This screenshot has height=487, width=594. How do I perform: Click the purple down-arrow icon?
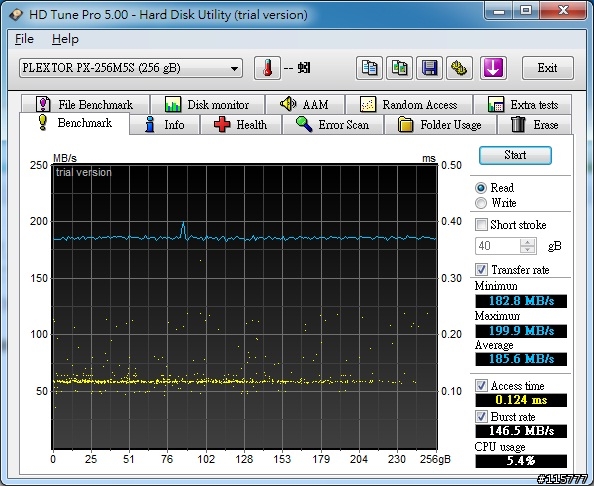coord(493,68)
